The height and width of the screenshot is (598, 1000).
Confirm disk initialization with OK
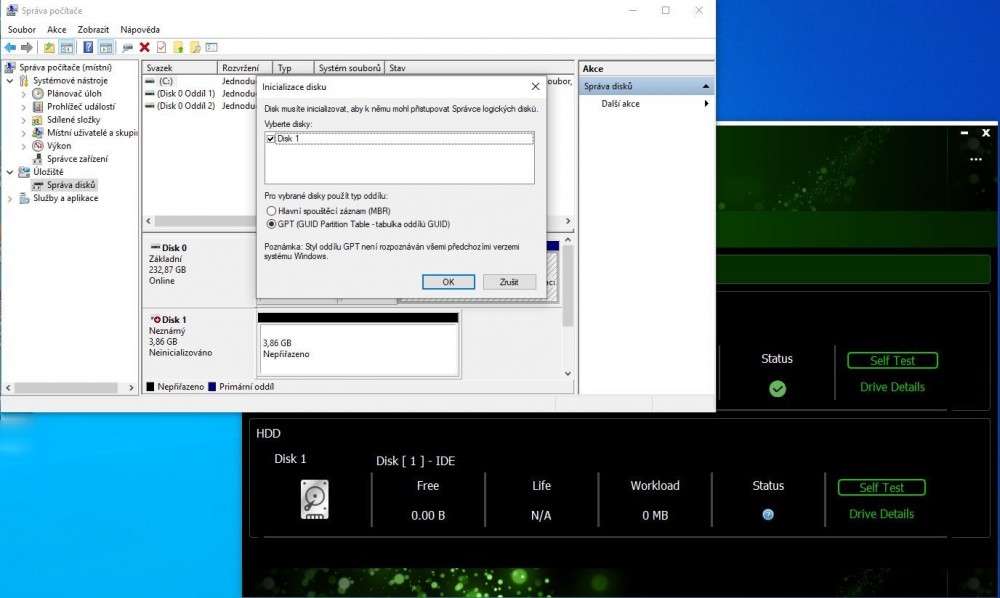click(448, 282)
